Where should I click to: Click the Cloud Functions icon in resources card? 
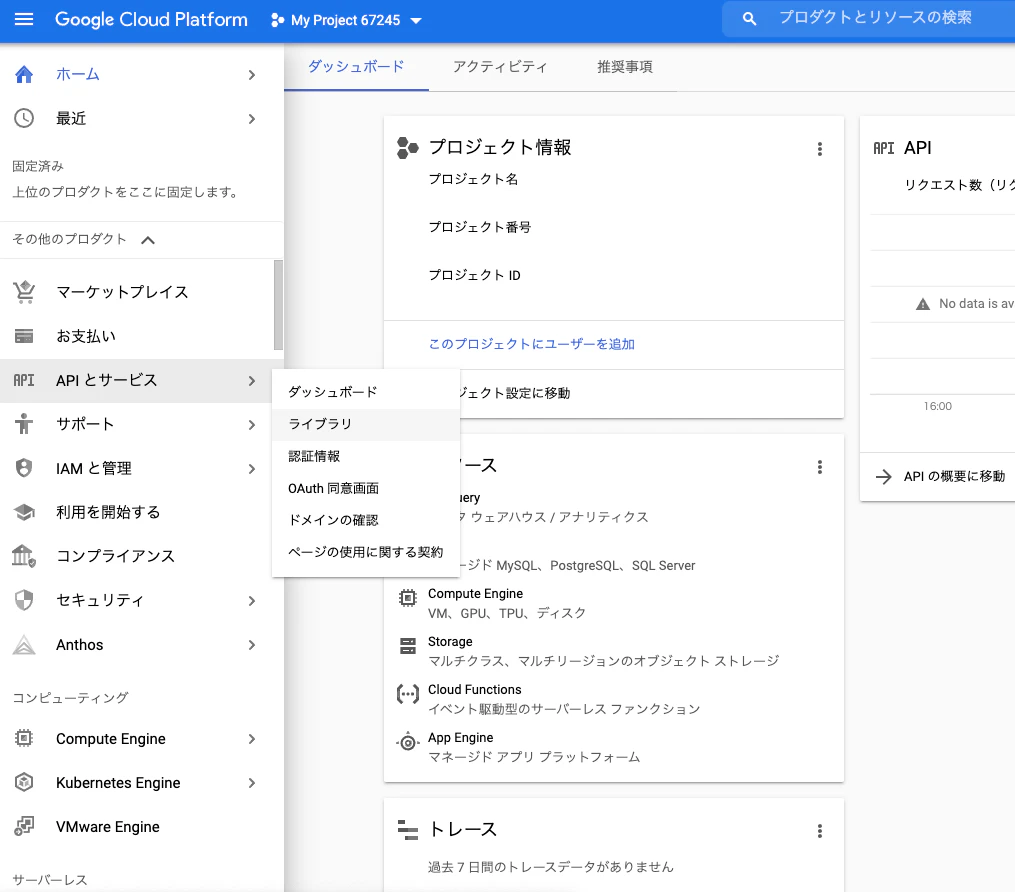408,695
